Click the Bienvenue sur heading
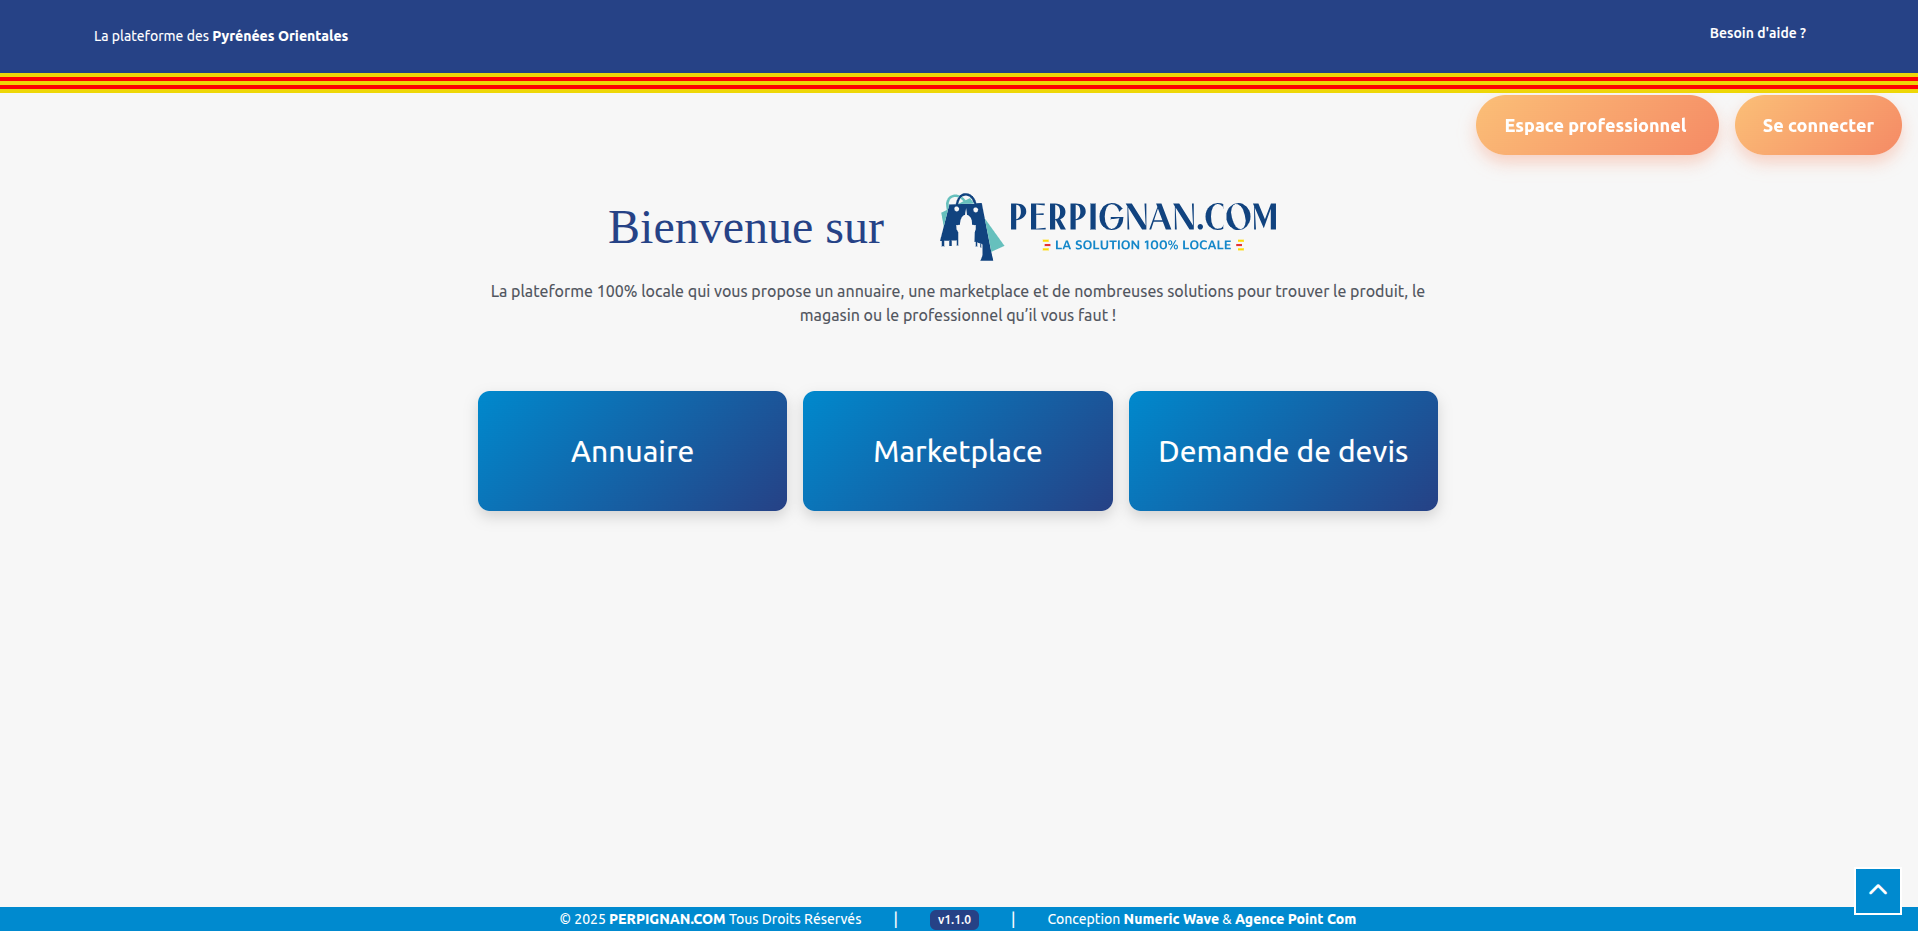The image size is (1918, 931). (745, 227)
